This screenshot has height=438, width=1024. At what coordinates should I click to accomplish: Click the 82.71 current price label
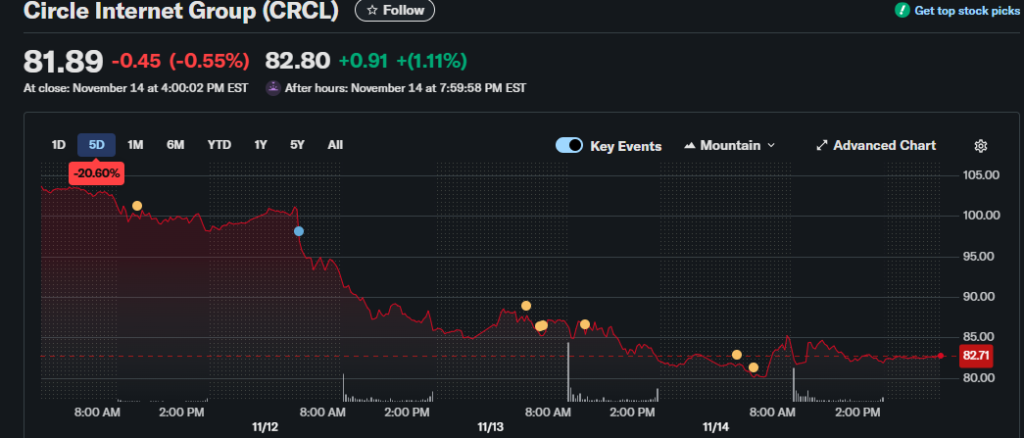click(975, 355)
